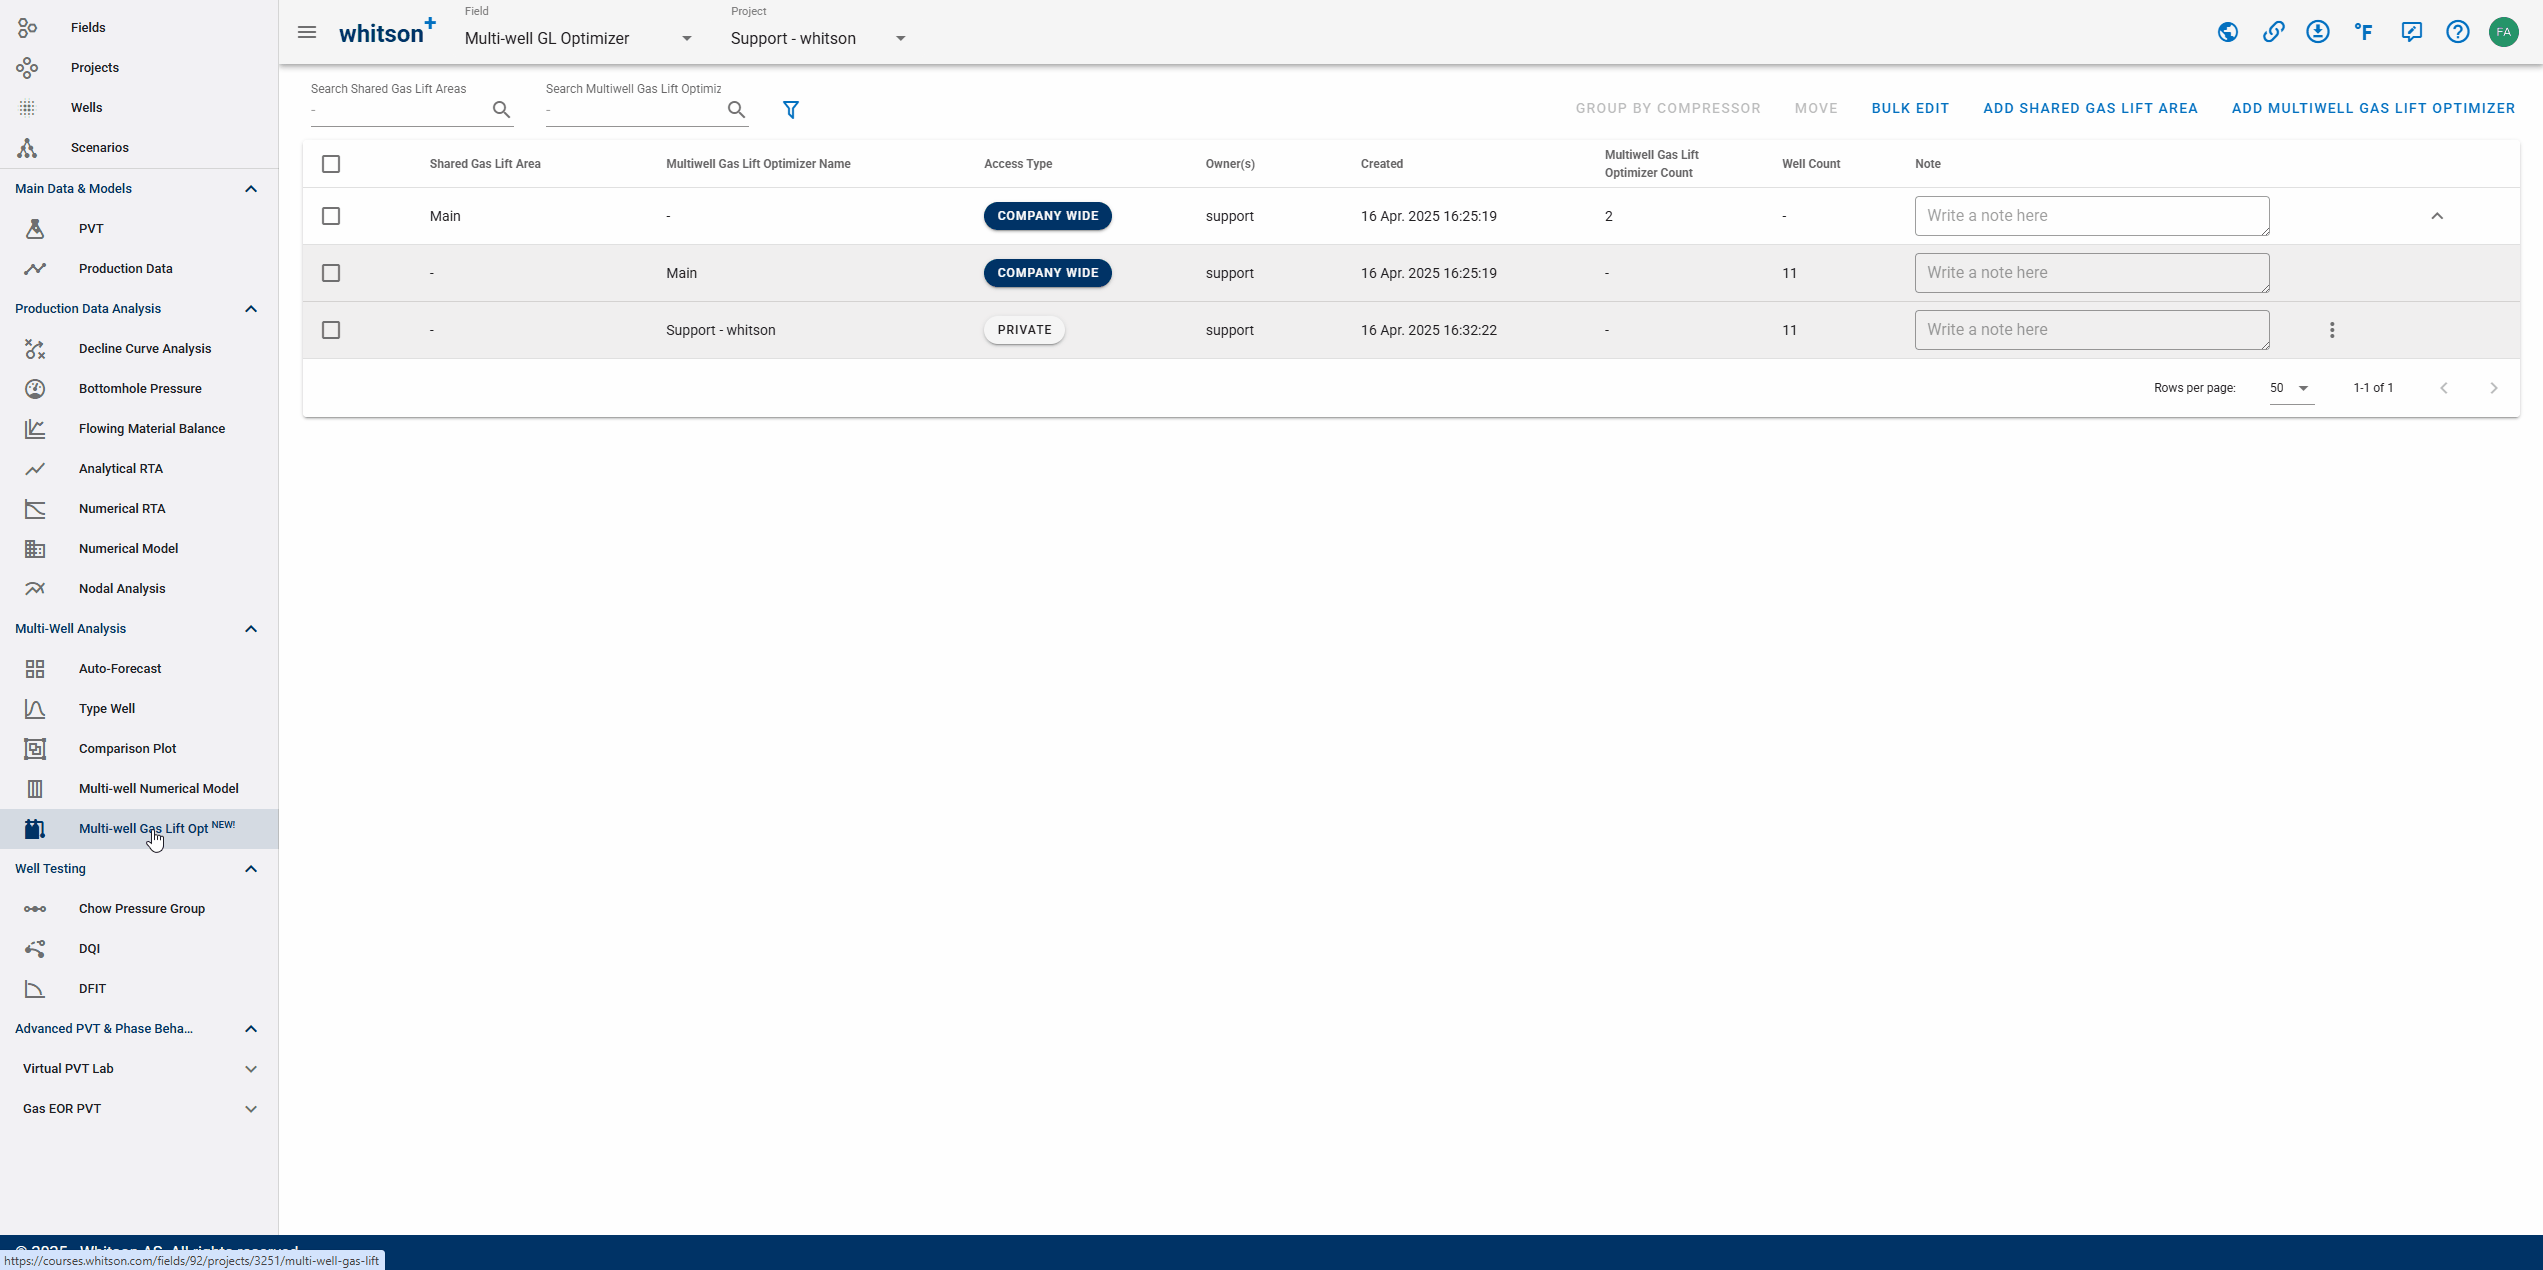Viewport: 2543px width, 1270px height.
Task: Click the Numerical RTA icon
Action: point(35,508)
